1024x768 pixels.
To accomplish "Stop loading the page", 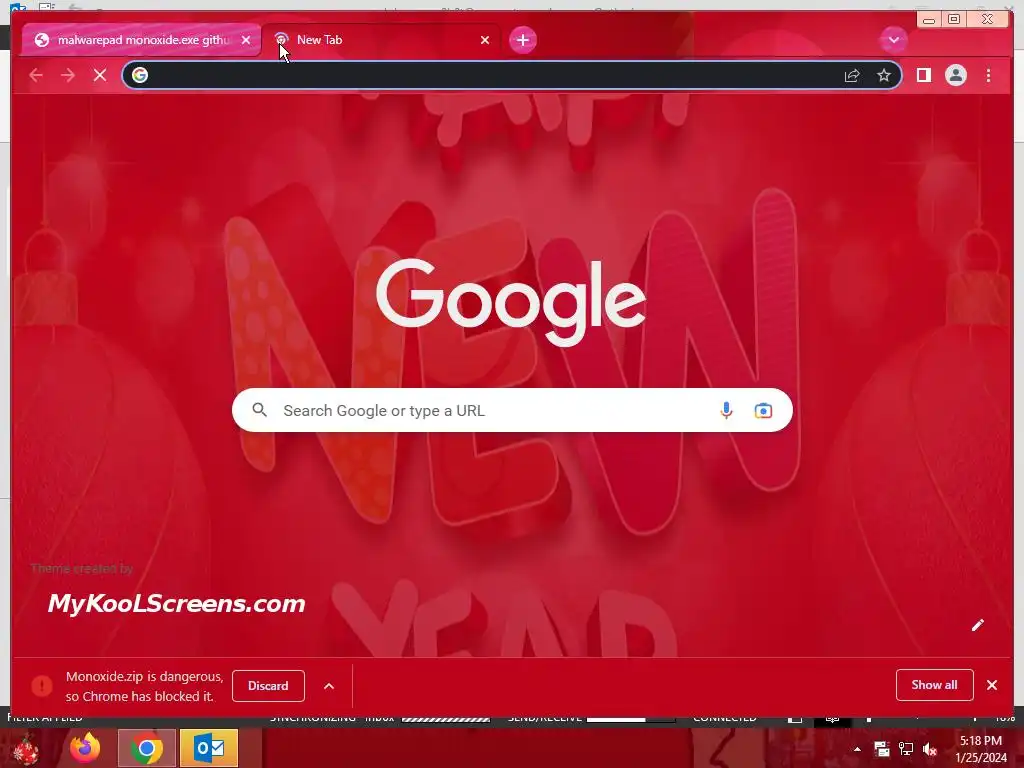I will 100,75.
